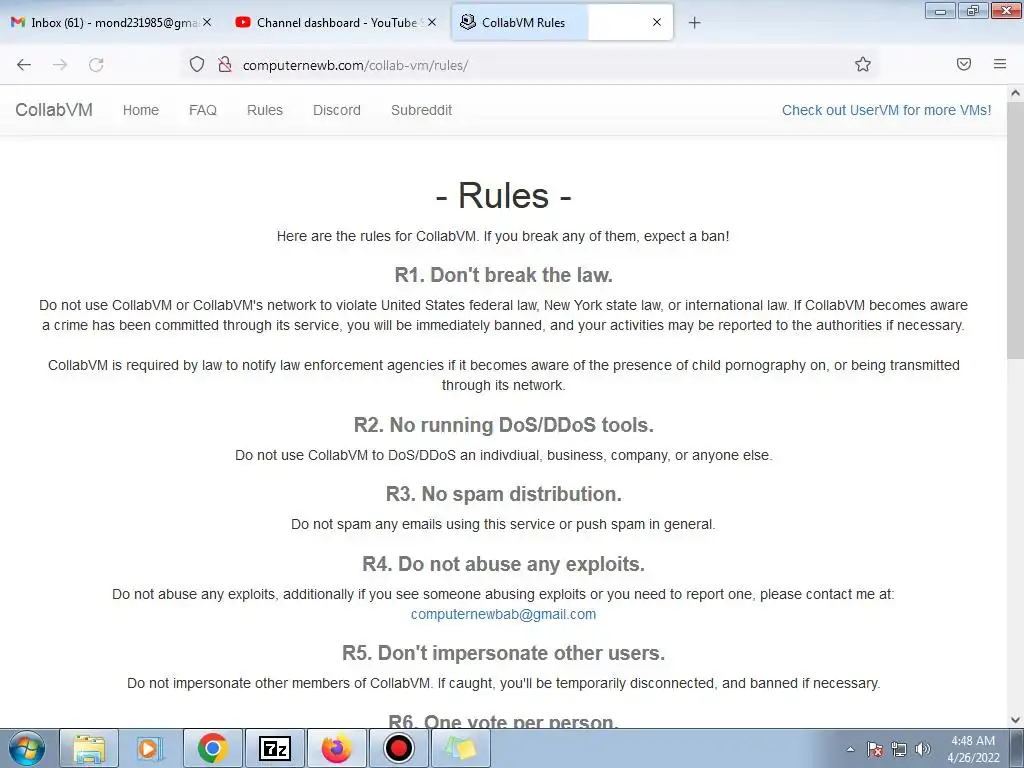Image resolution: width=1024 pixels, height=768 pixels.
Task: Open a new tab with the plus button
Action: (x=694, y=23)
